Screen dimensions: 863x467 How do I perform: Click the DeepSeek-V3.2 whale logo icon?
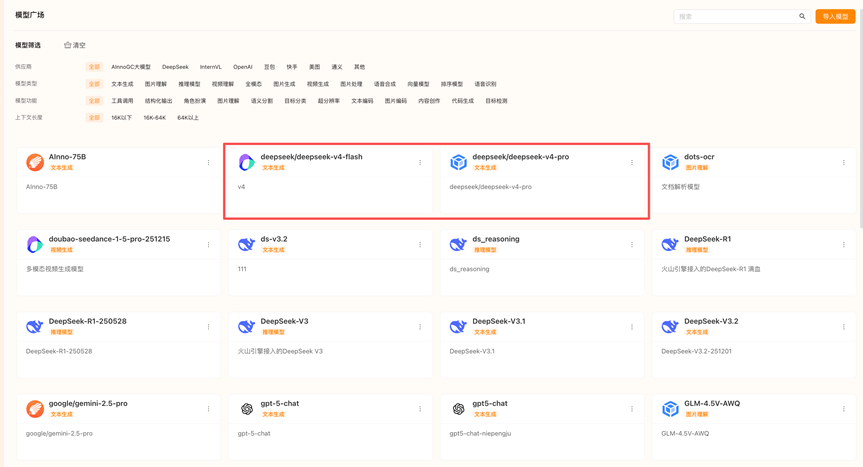[670, 327]
